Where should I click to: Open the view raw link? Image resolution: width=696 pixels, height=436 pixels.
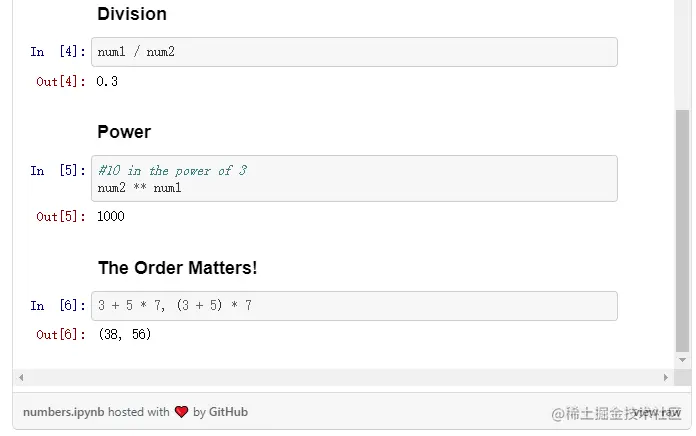tap(657, 412)
